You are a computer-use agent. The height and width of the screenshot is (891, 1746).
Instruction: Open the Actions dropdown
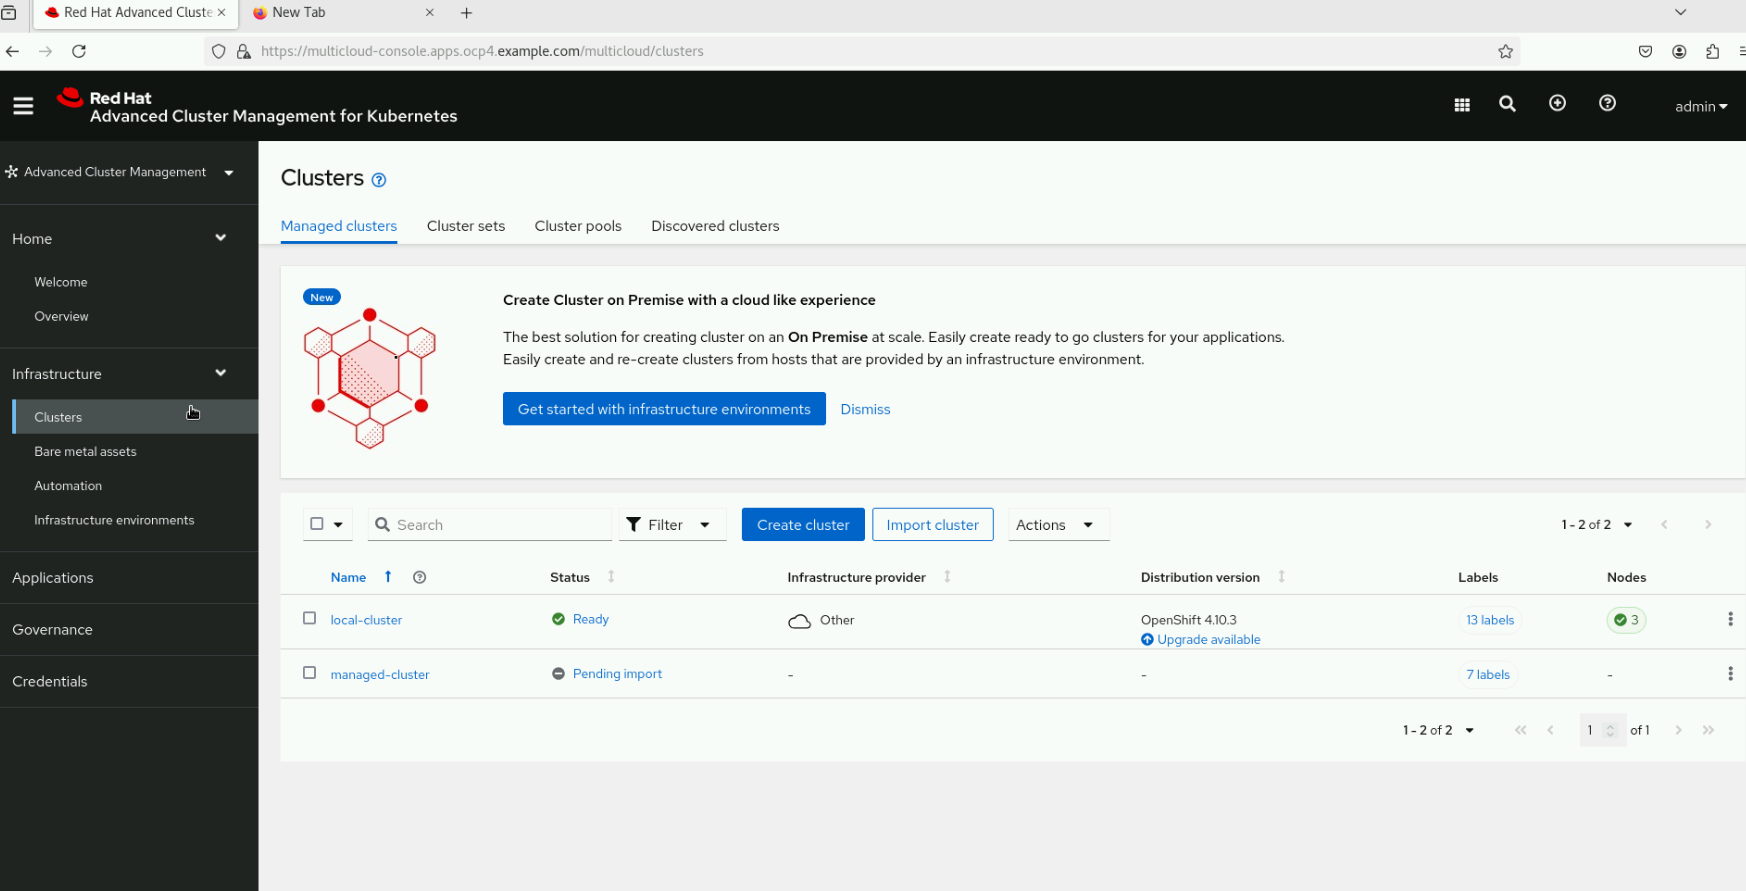1058,525
